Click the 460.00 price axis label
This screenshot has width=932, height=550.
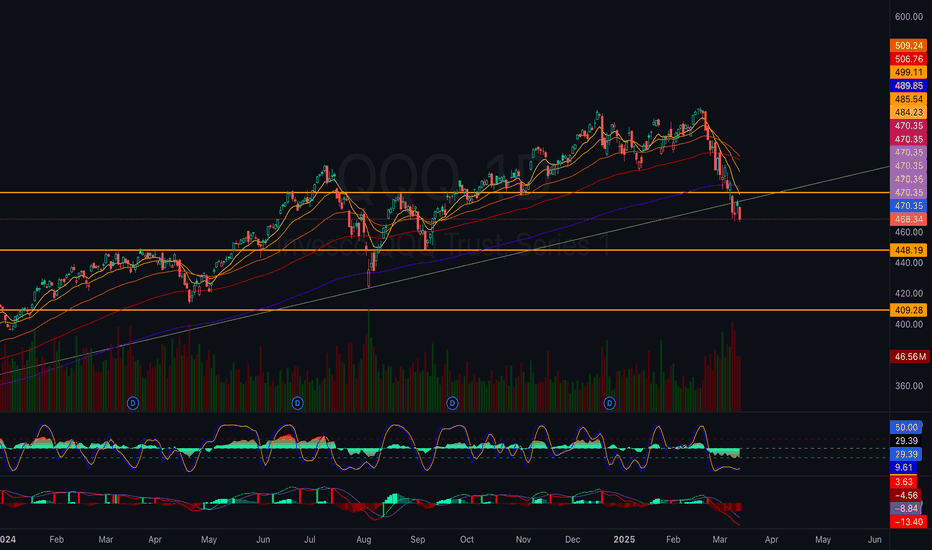pyautogui.click(x=909, y=232)
